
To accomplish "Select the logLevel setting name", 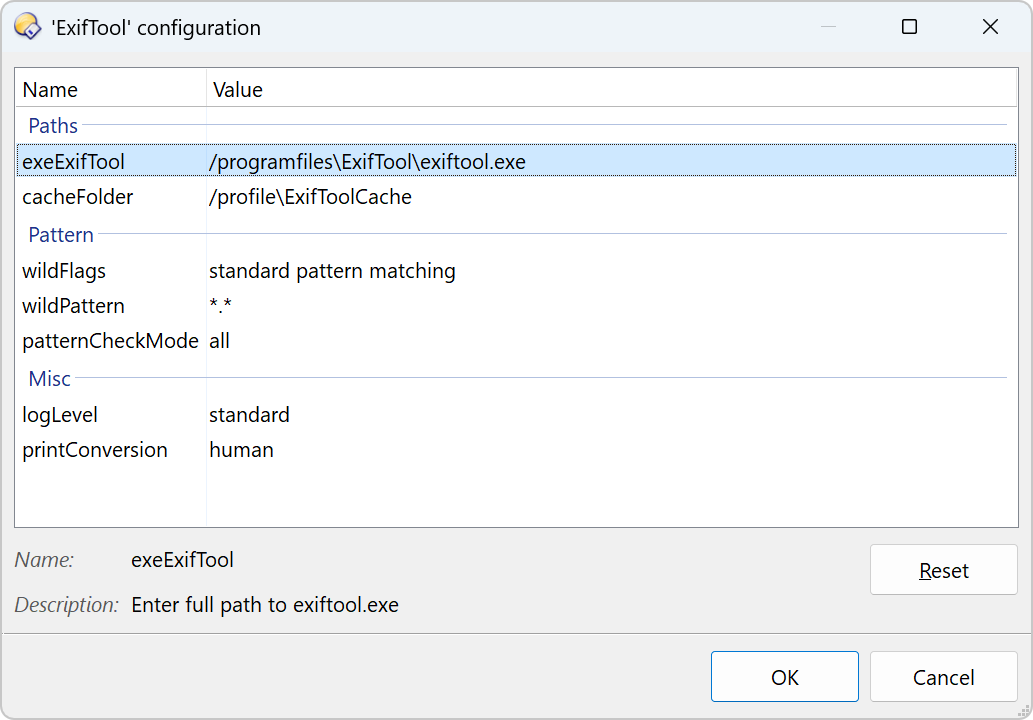I will click(x=60, y=414).
